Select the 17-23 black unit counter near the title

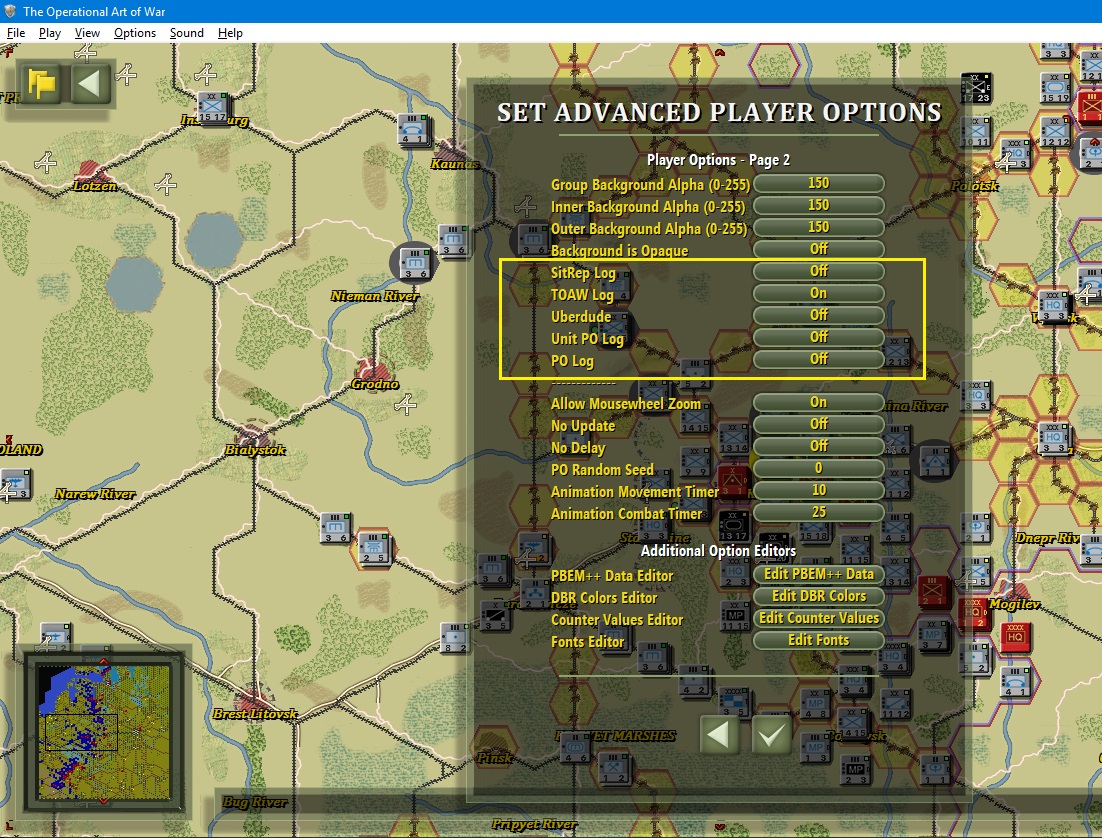click(x=976, y=88)
